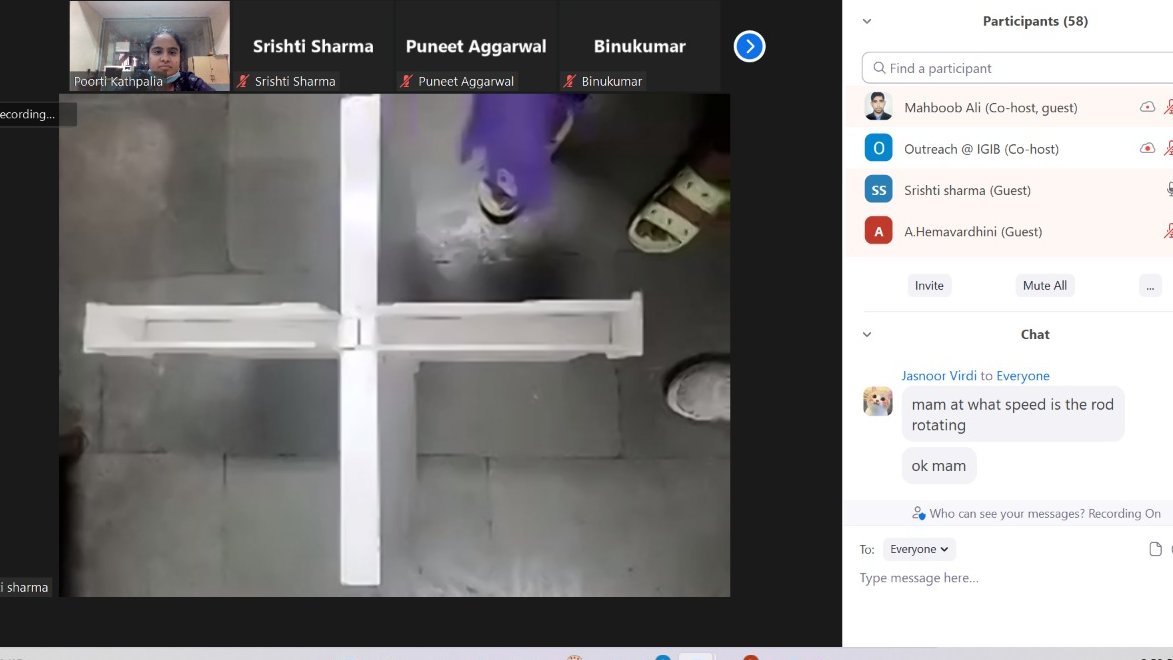Click A.Hemavardhini's red A avatar

tap(878, 230)
